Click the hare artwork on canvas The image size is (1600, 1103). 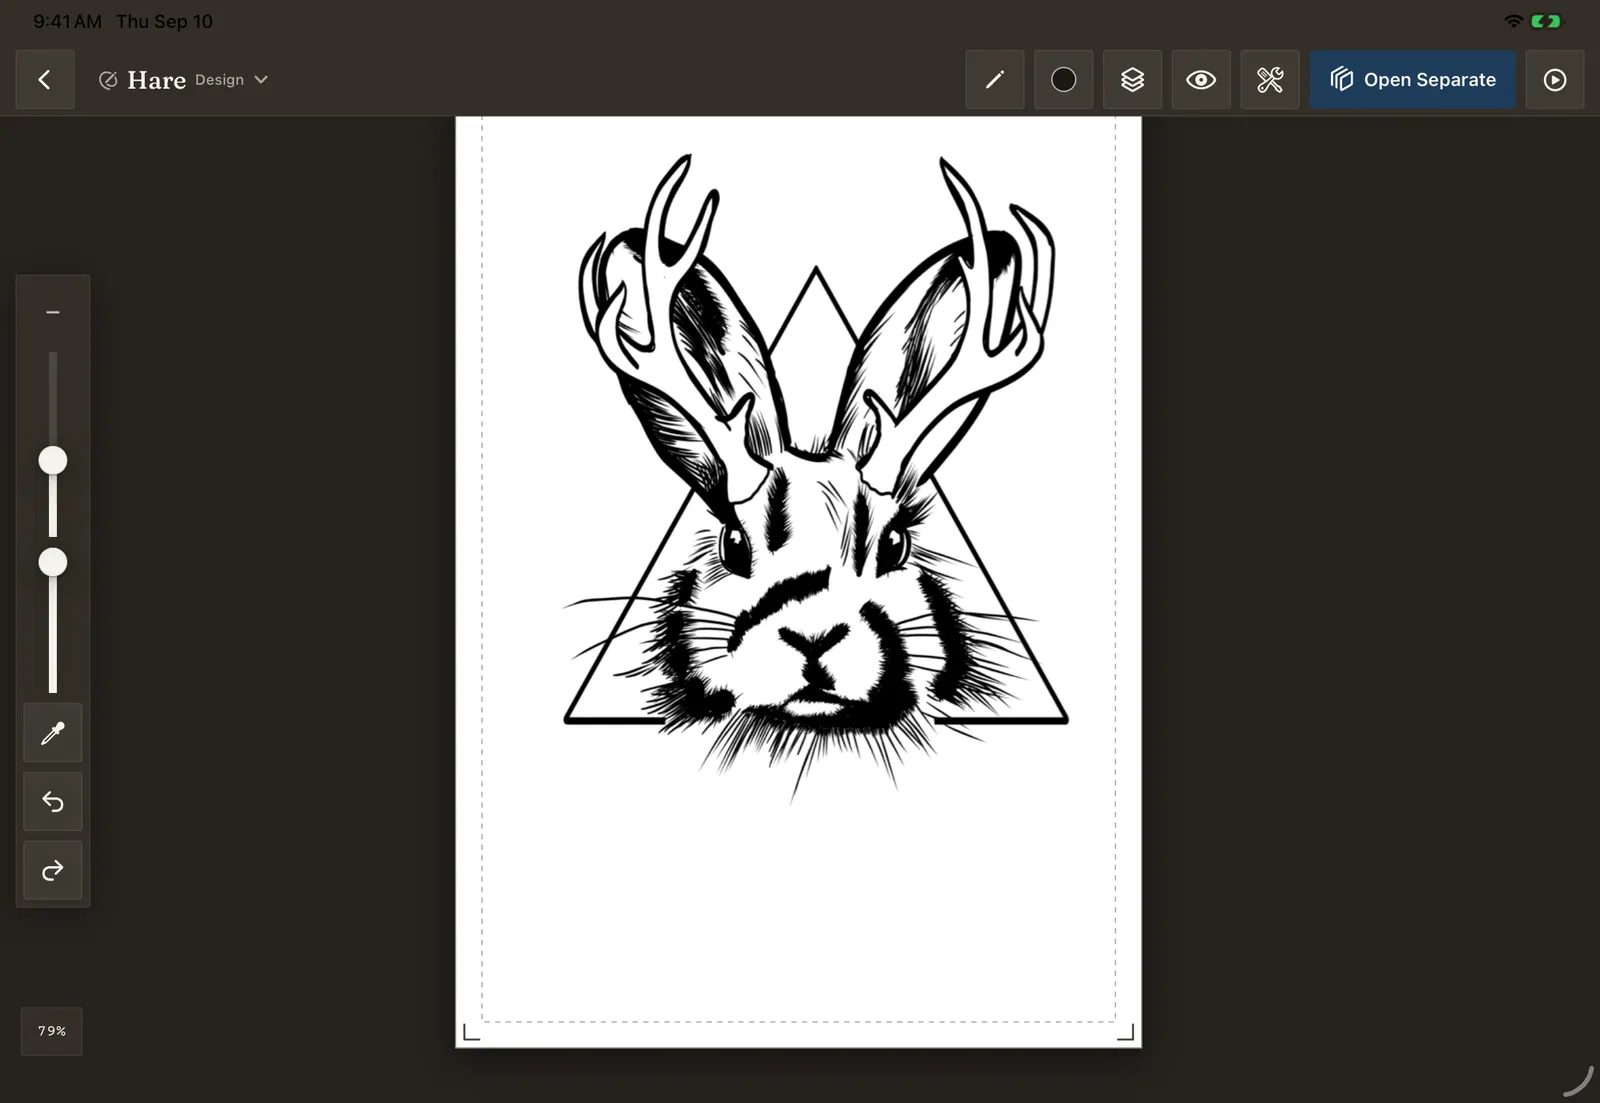coord(816,480)
